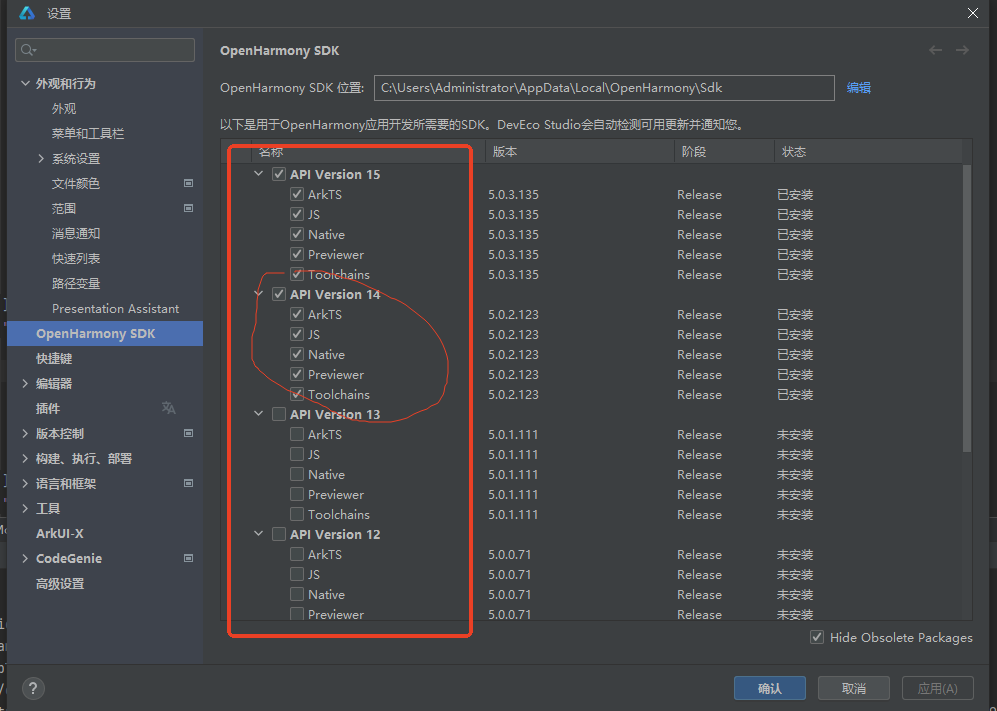Expand the 工具 section
Viewport: 997px width, 711px height.
25,508
